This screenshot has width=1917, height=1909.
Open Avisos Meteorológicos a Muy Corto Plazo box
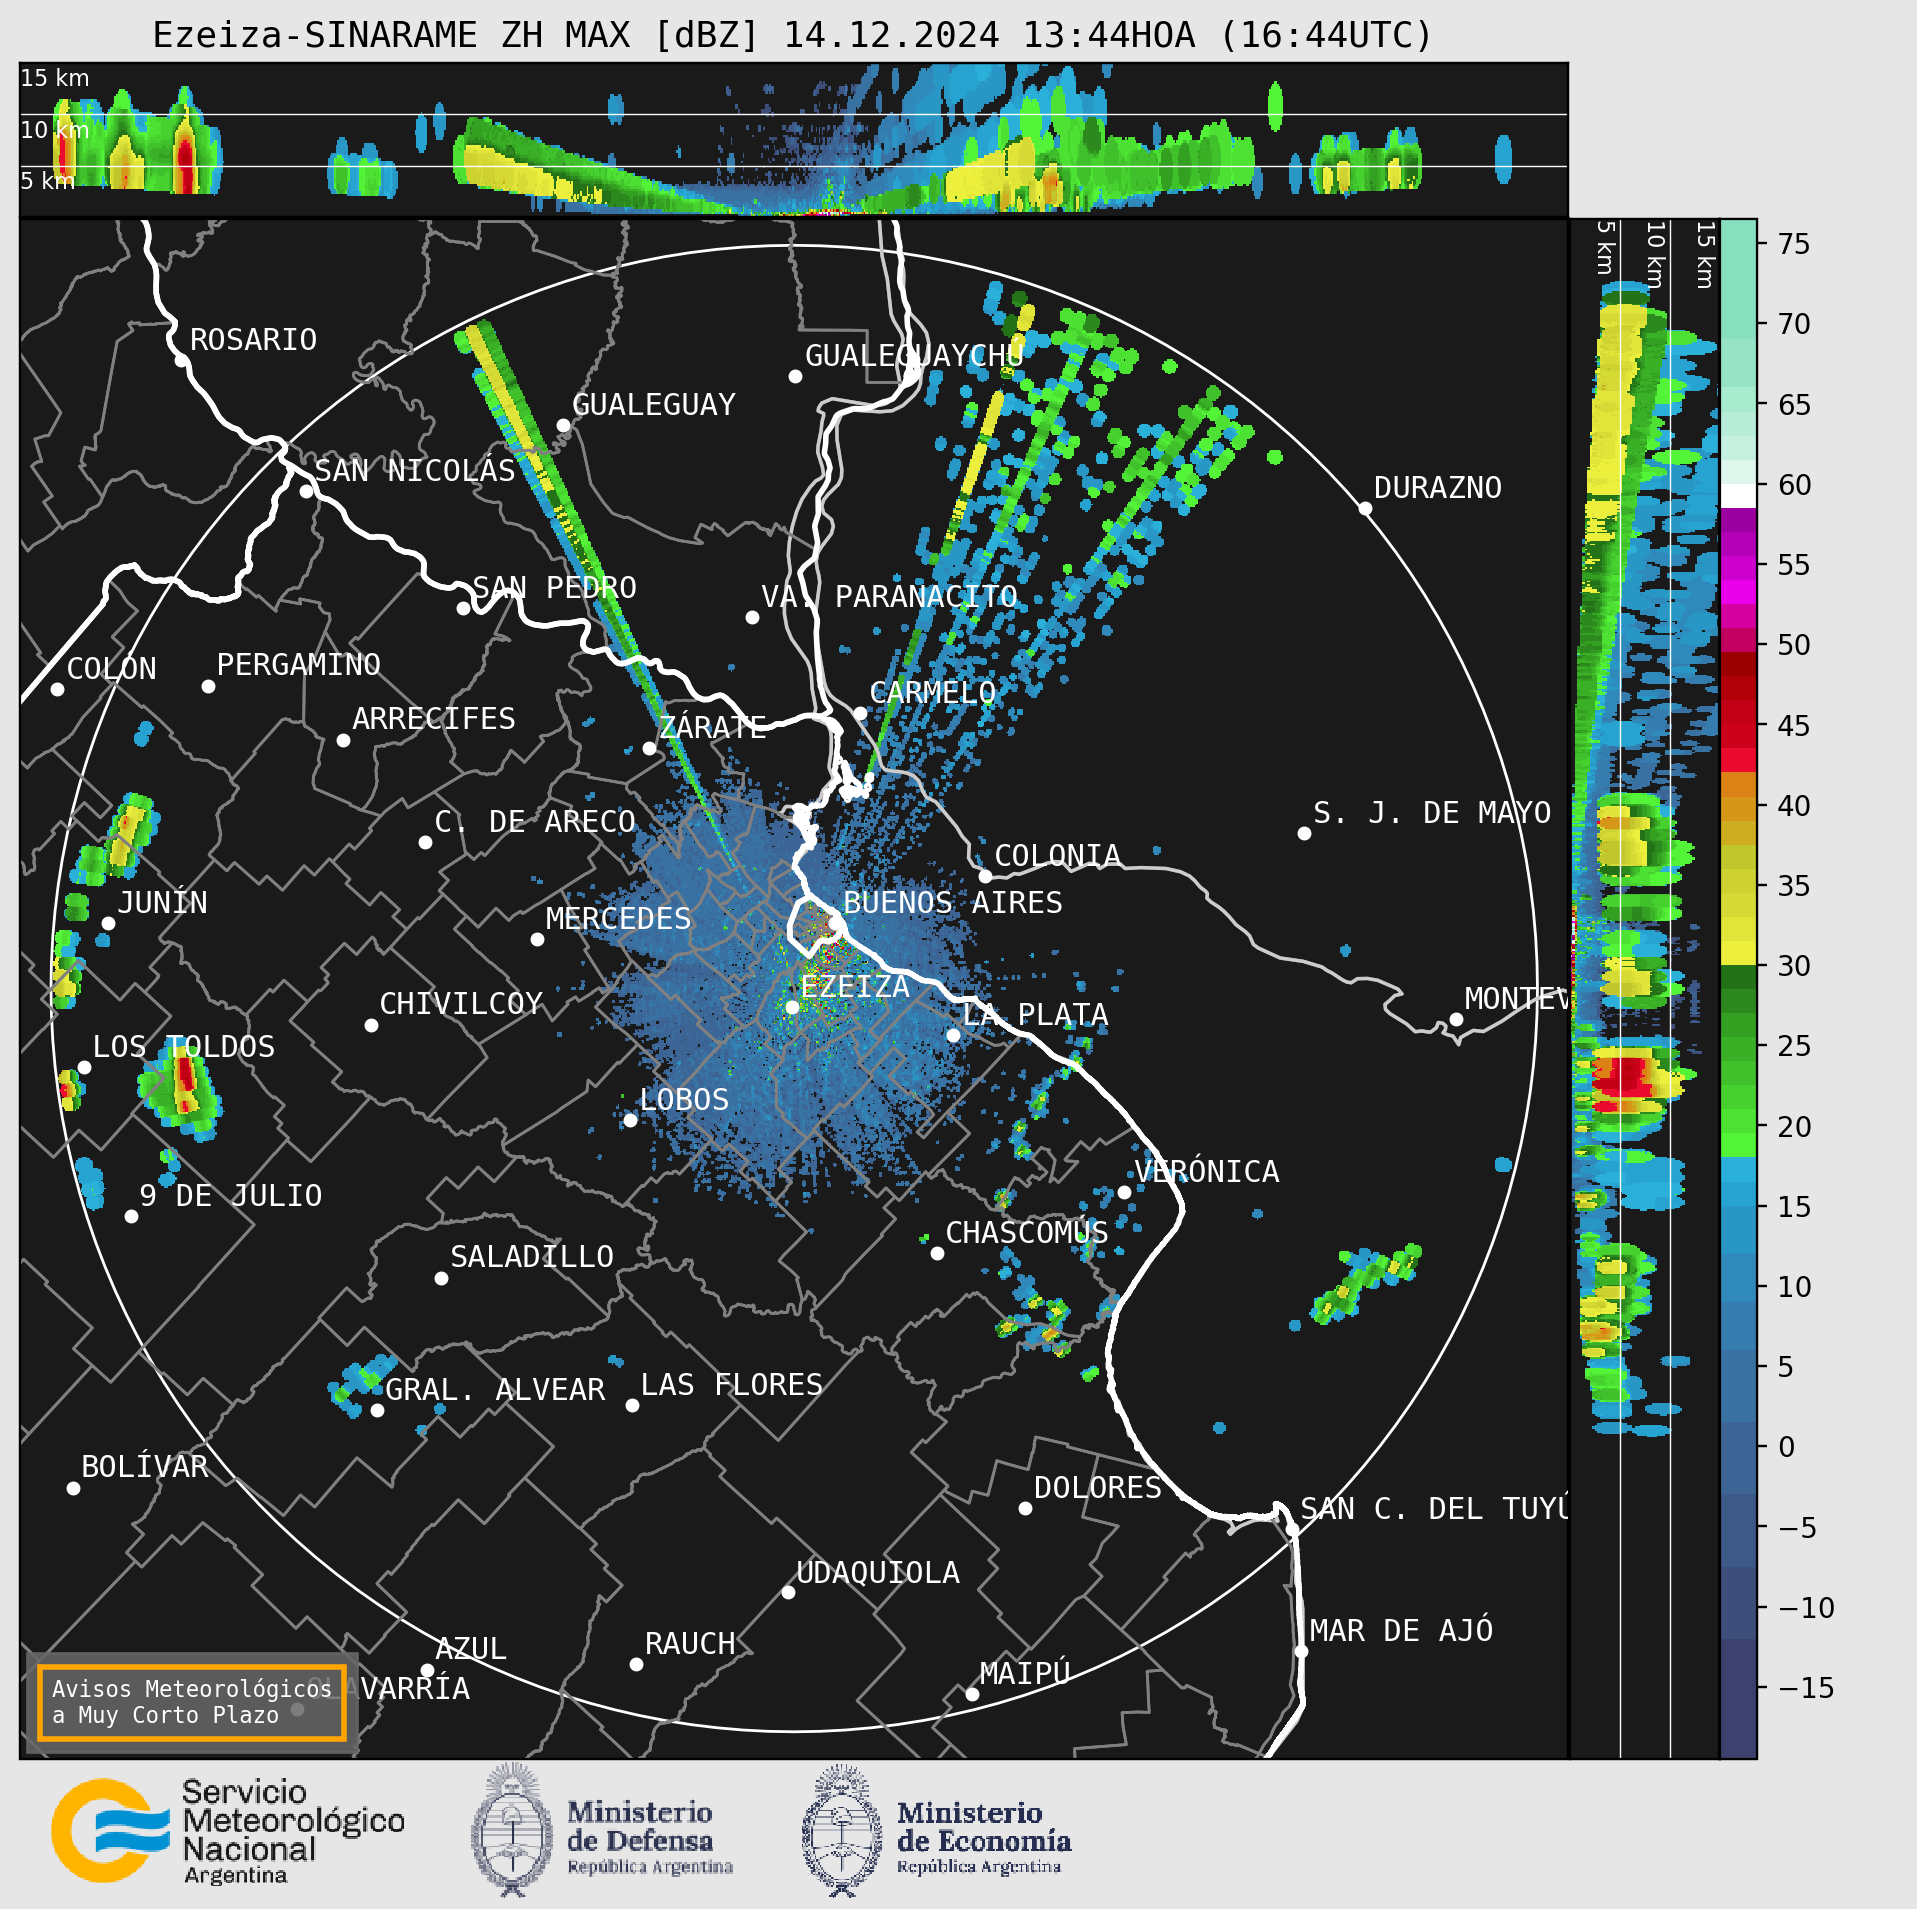point(191,1702)
